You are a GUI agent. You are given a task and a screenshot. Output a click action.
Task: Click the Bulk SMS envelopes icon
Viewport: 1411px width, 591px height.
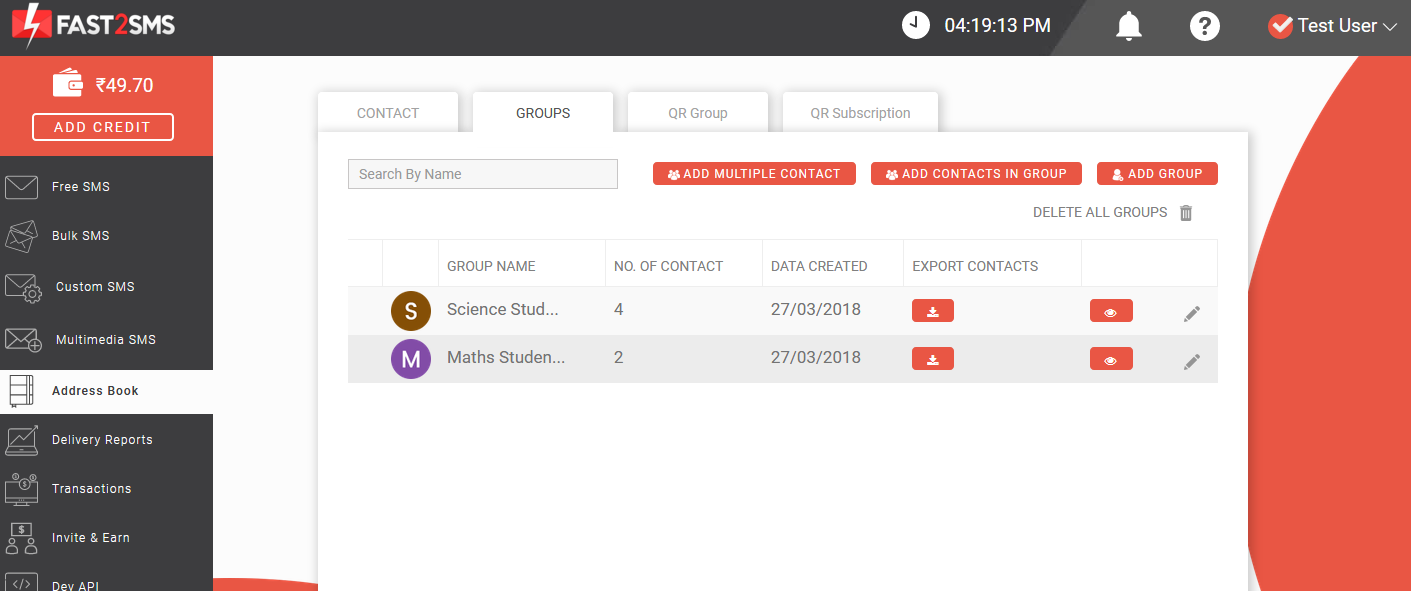coord(21,236)
